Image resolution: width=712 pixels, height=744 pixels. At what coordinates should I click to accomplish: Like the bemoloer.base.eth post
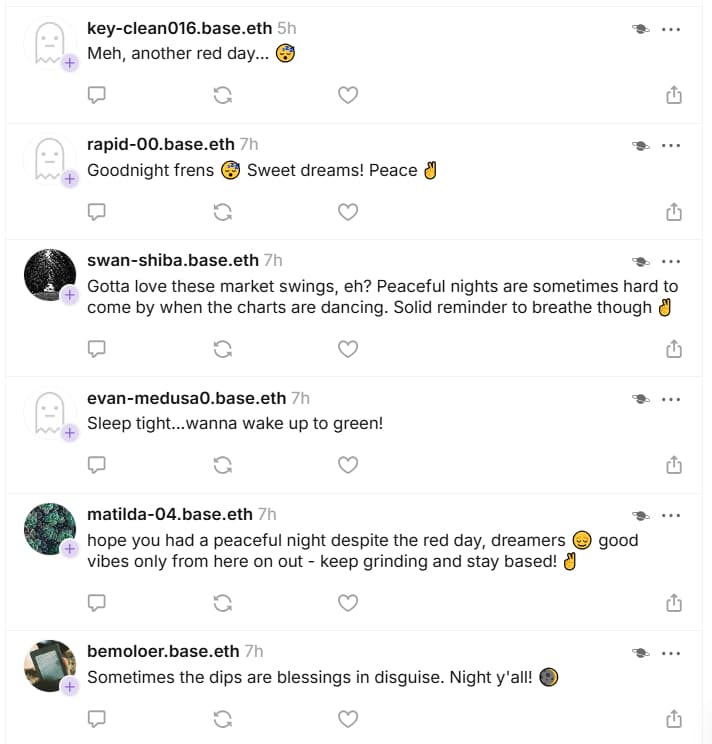pos(348,719)
